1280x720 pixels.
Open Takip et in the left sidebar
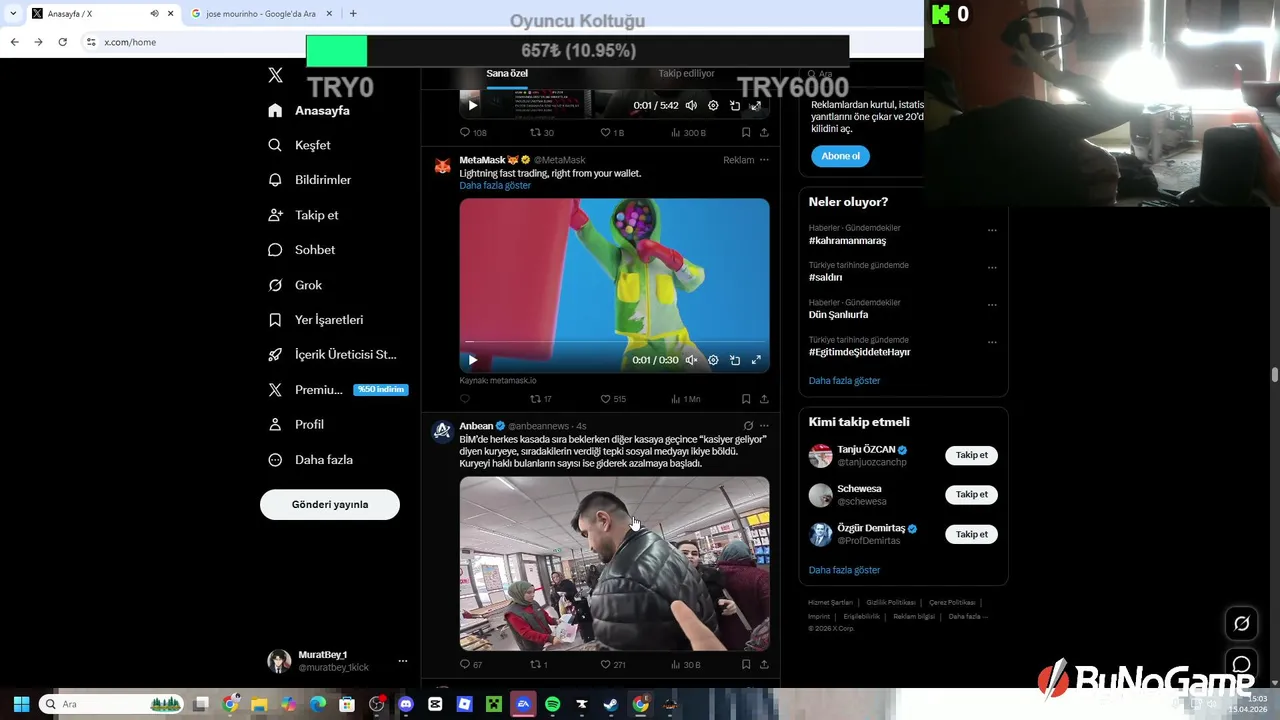(x=303, y=215)
